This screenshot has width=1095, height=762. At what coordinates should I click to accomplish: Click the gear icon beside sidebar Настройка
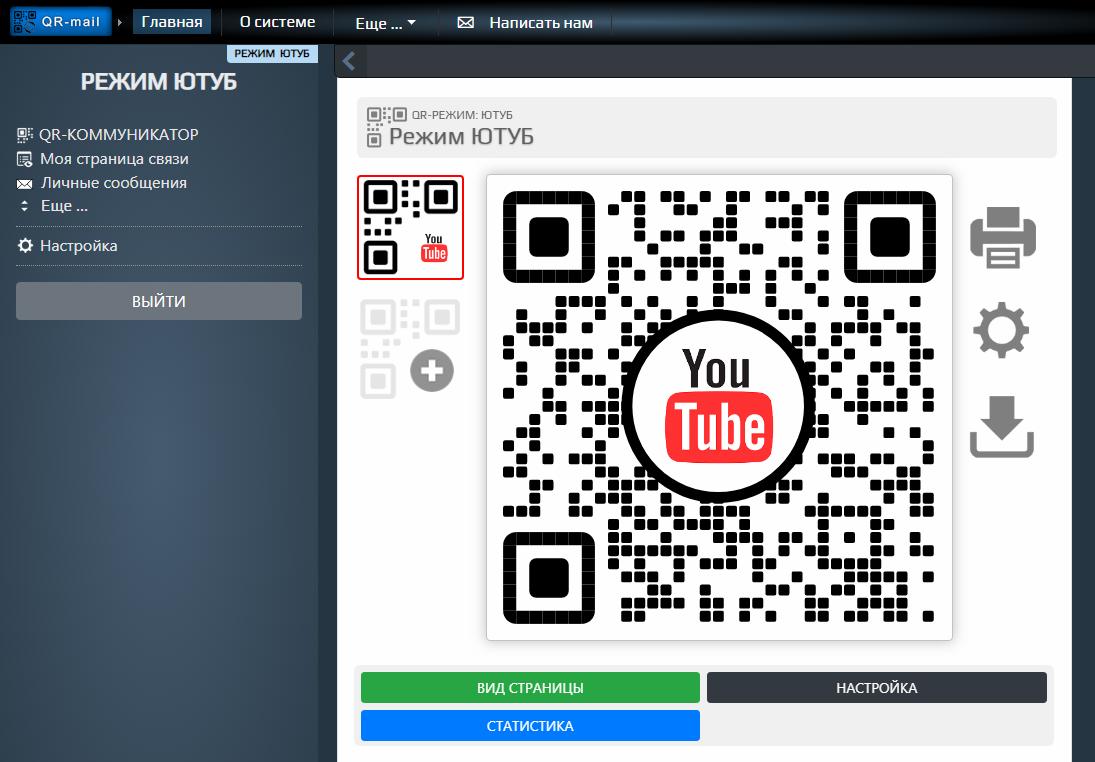click(x=25, y=246)
